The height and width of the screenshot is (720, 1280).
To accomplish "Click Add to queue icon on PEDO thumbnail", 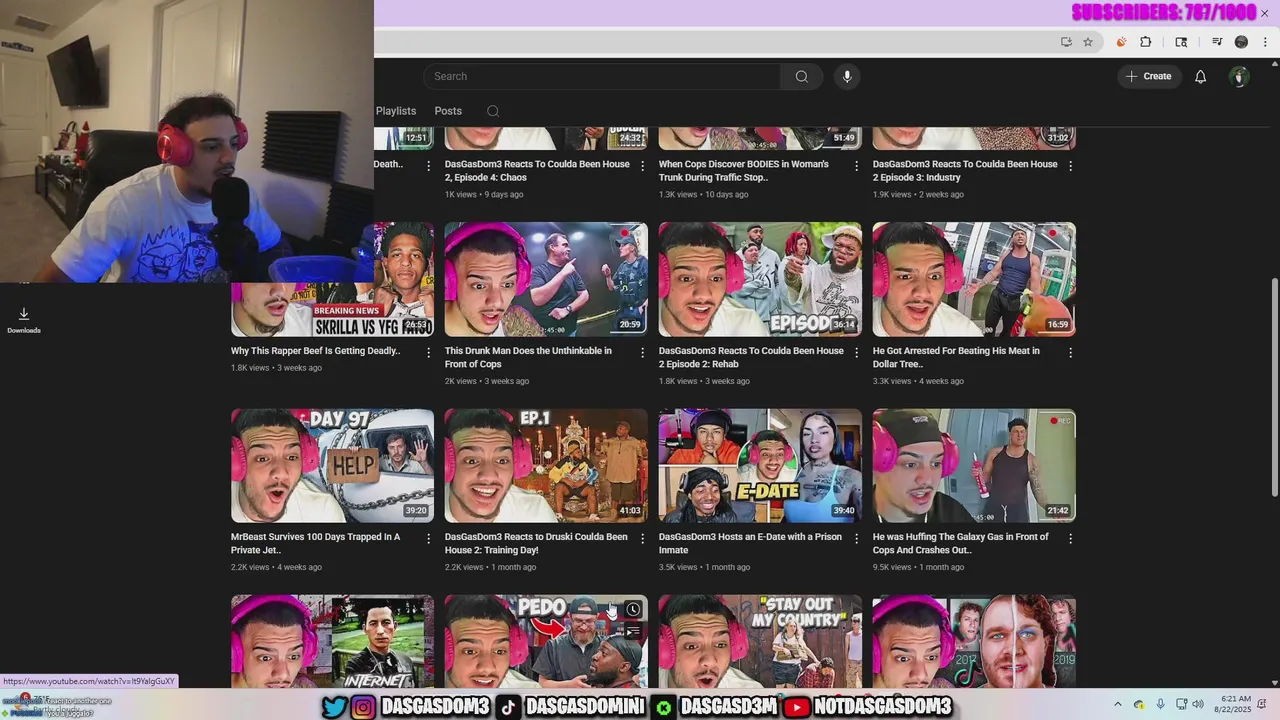I will (633, 632).
